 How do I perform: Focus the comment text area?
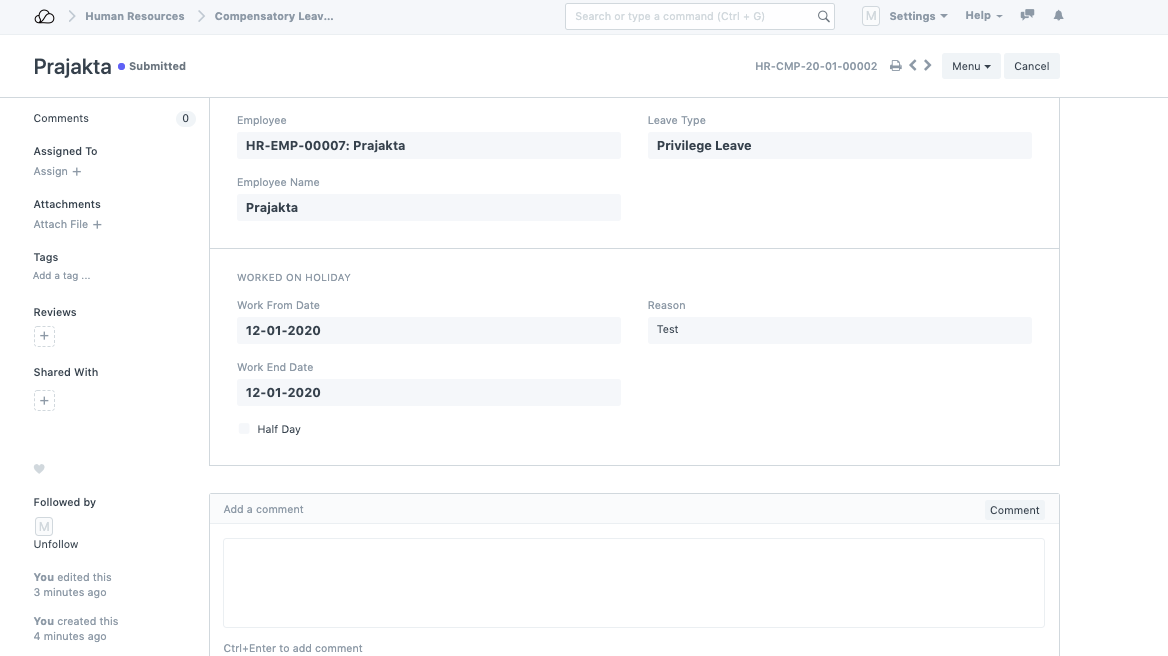point(633,582)
